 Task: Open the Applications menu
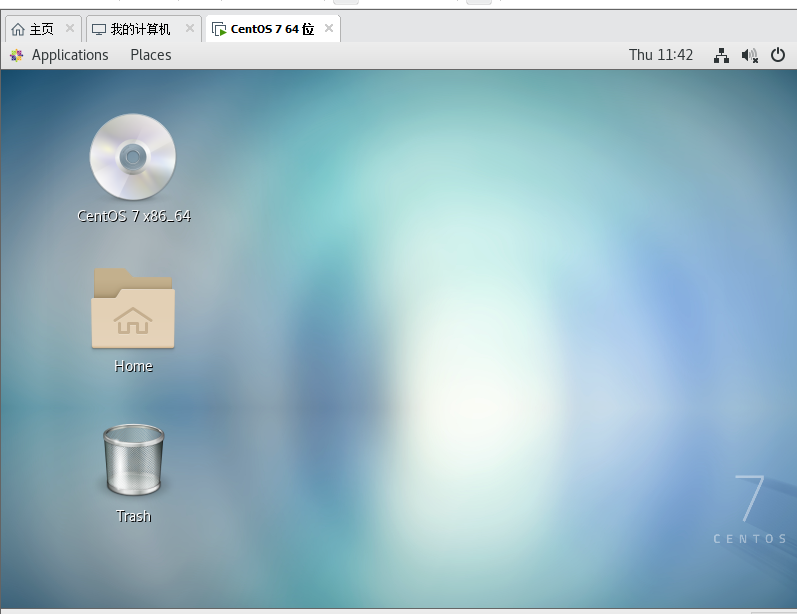pyautogui.click(x=70, y=55)
